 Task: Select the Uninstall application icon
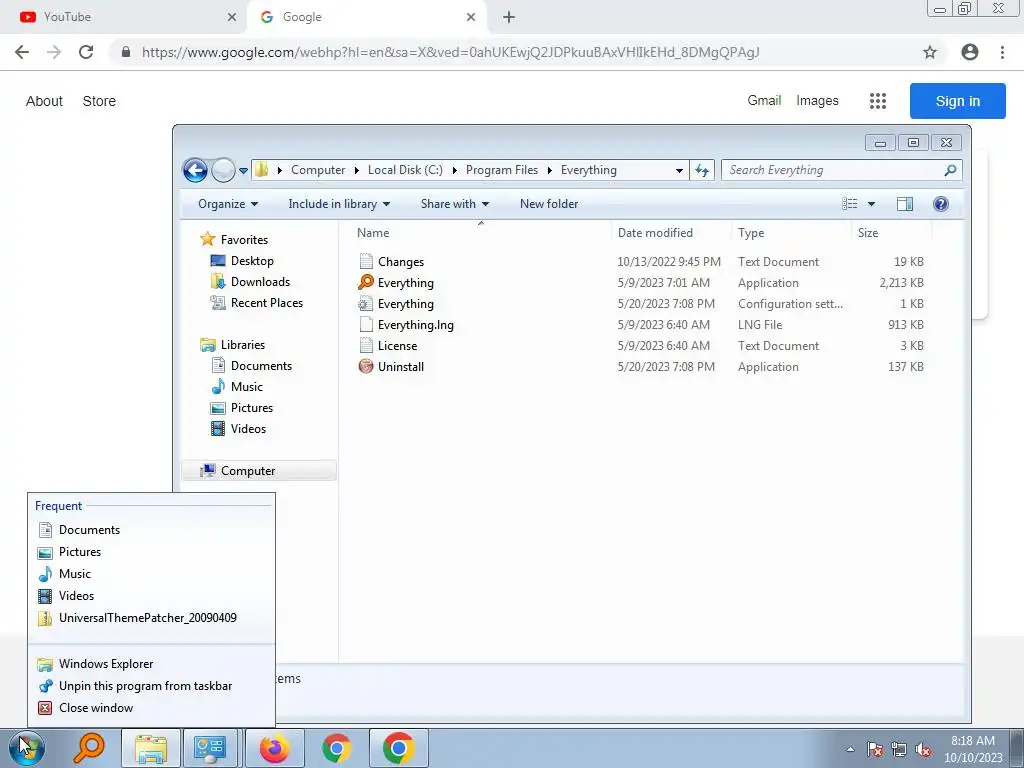(366, 366)
